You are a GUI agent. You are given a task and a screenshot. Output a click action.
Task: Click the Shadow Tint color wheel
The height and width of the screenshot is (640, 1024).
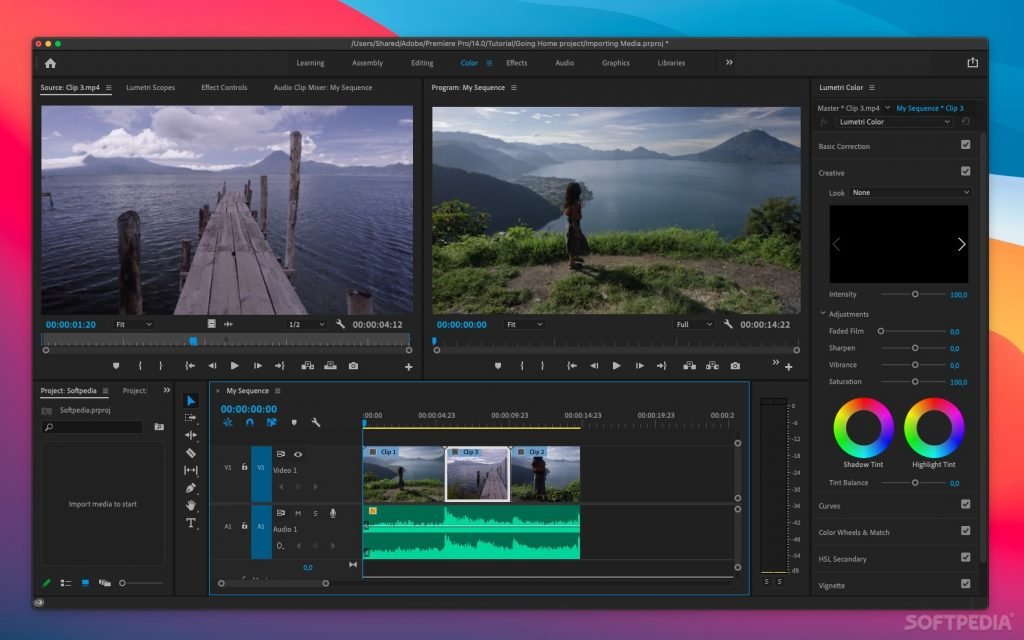tap(863, 428)
